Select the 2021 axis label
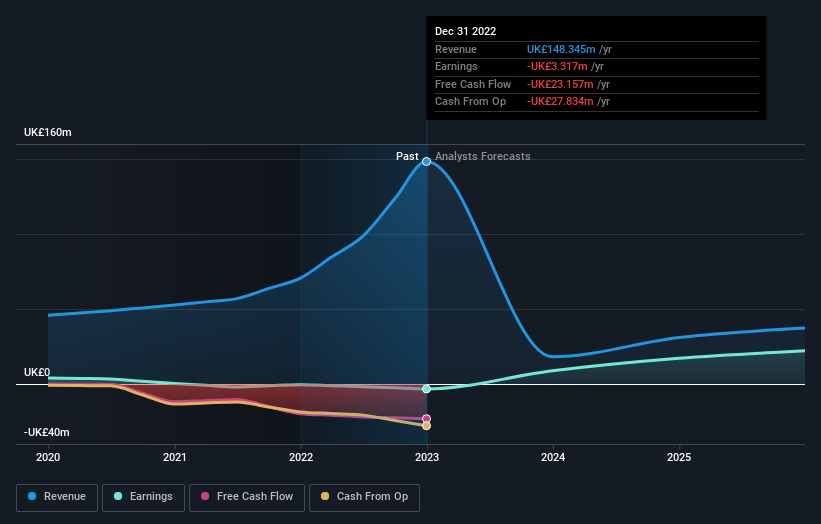The height and width of the screenshot is (524, 821). (174, 457)
